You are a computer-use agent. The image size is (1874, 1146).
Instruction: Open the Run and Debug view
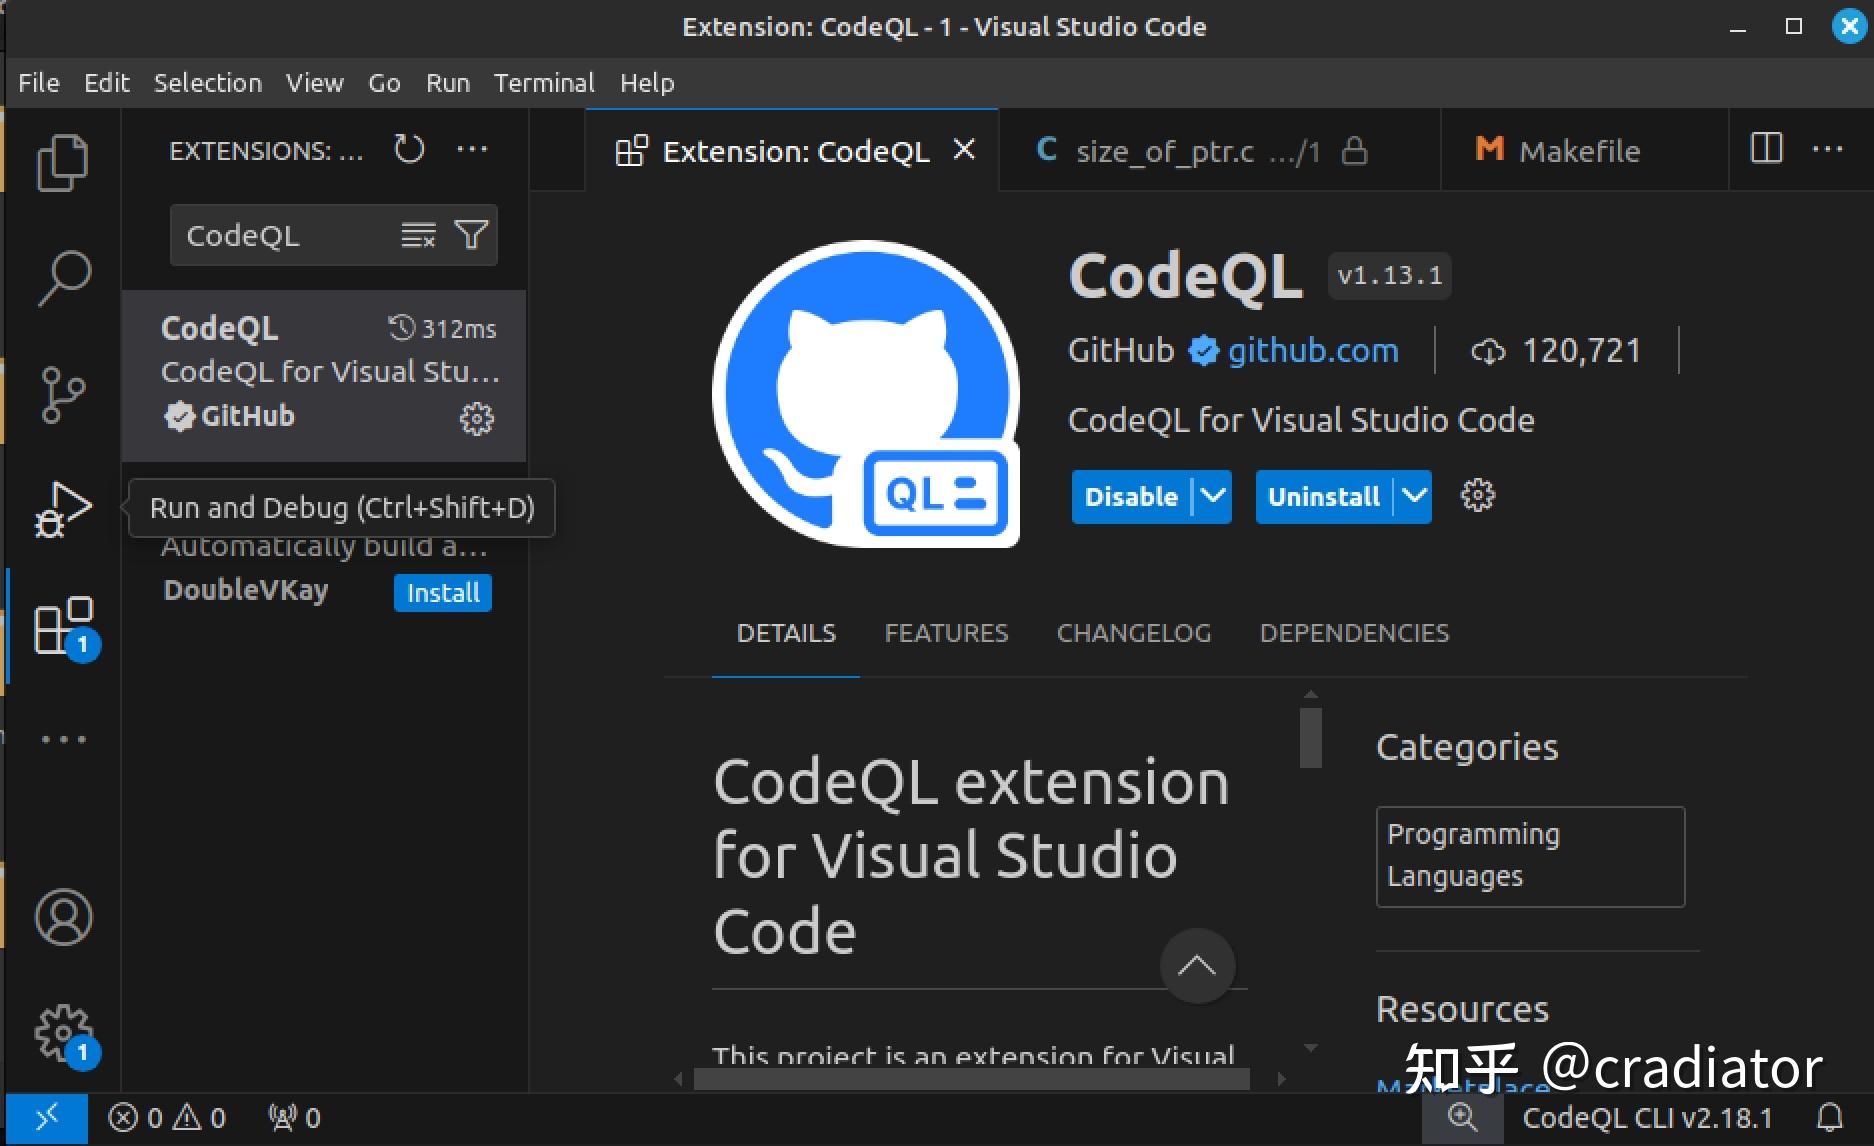[x=63, y=507]
